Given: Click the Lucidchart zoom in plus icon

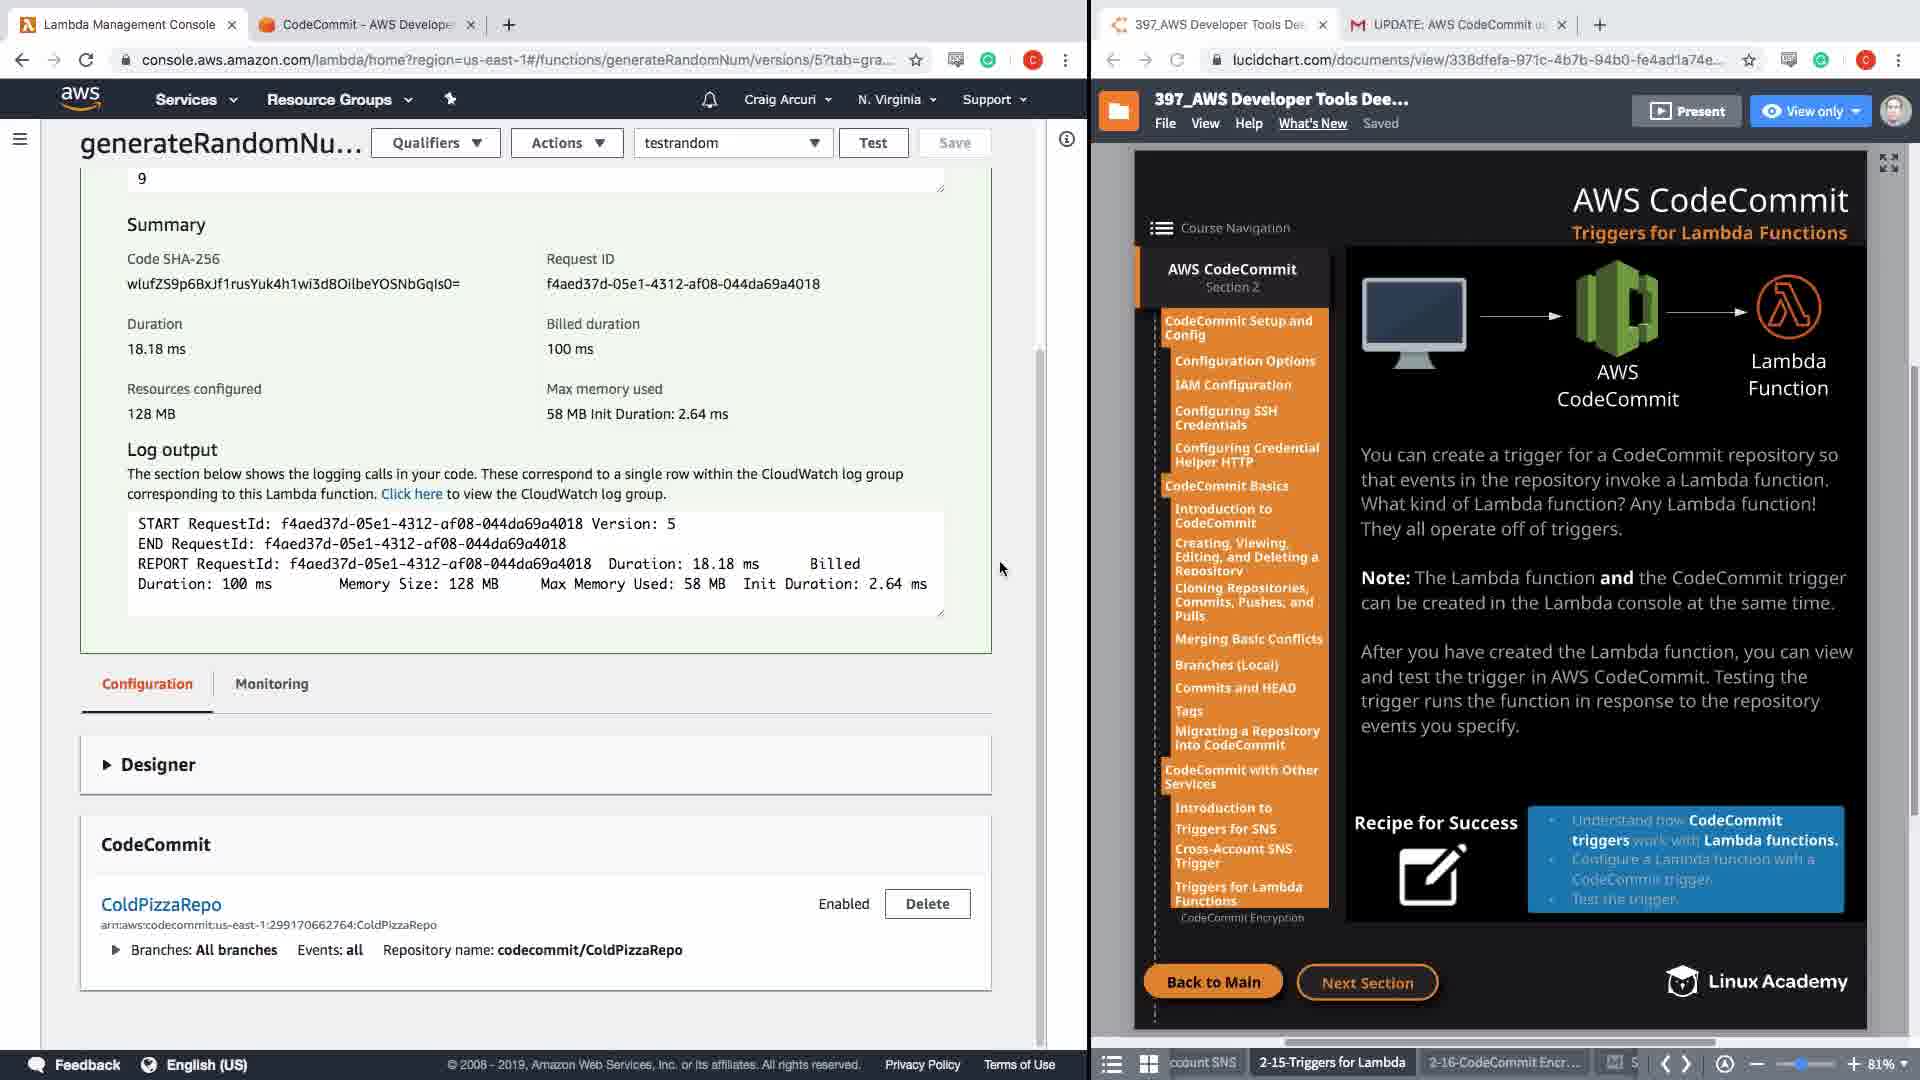Looking at the screenshot, I should (1853, 1063).
